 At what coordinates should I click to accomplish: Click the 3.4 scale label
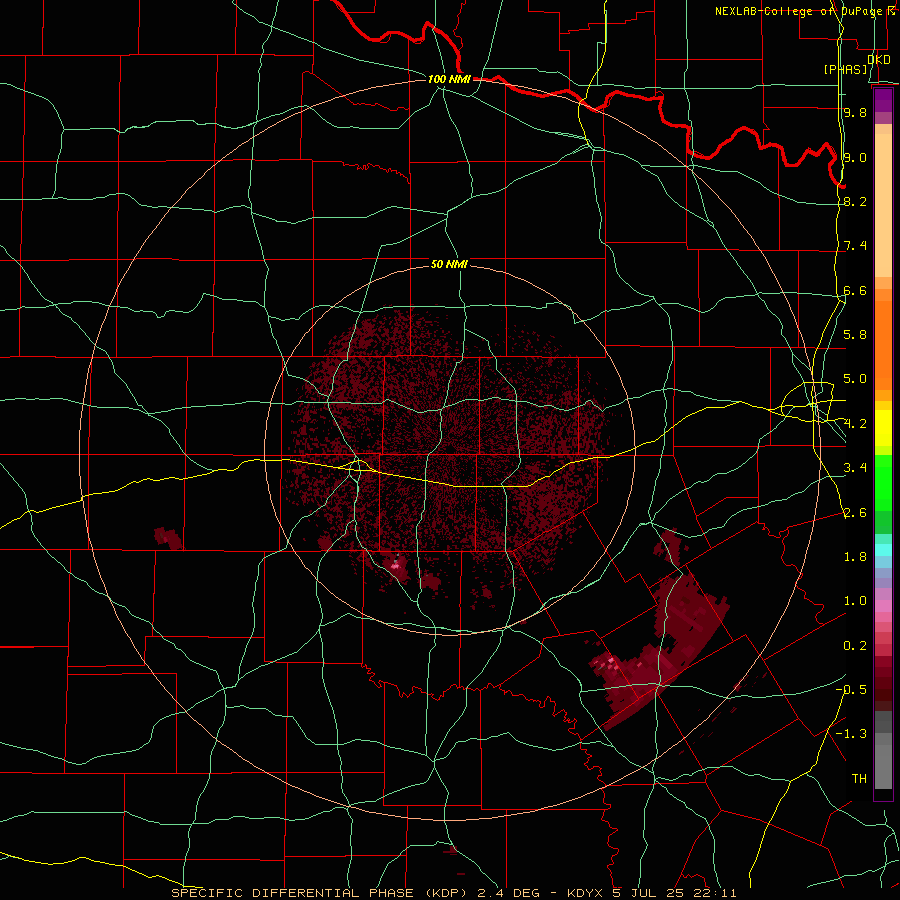[855, 467]
